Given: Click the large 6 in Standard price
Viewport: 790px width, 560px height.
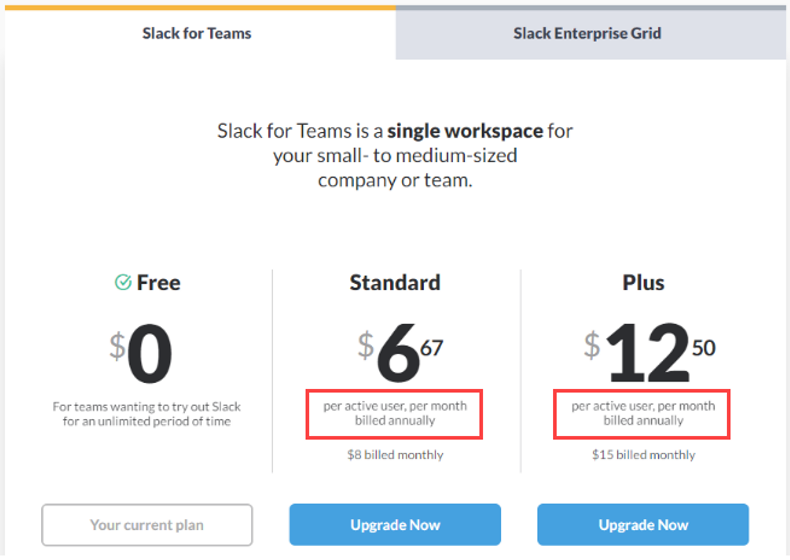Looking at the screenshot, I should pyautogui.click(x=397, y=355).
